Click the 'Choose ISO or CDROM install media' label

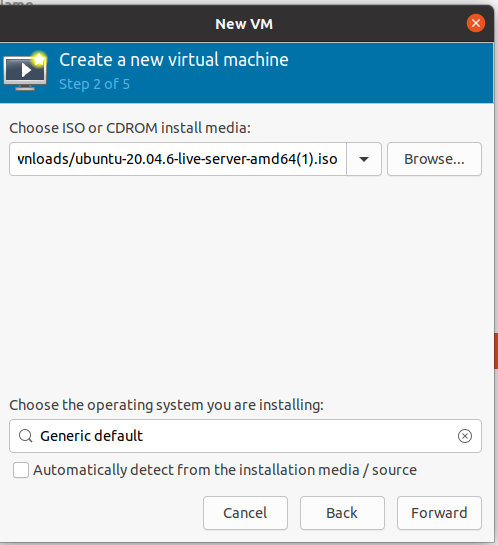point(130,128)
